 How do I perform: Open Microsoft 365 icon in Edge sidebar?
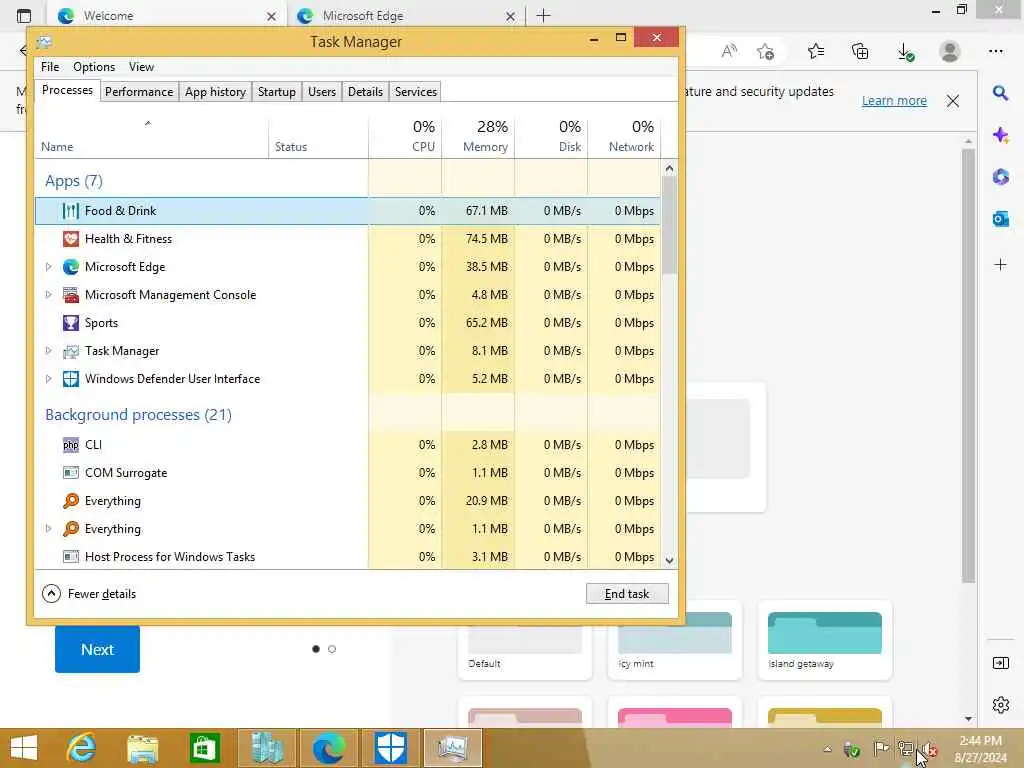(1000, 177)
